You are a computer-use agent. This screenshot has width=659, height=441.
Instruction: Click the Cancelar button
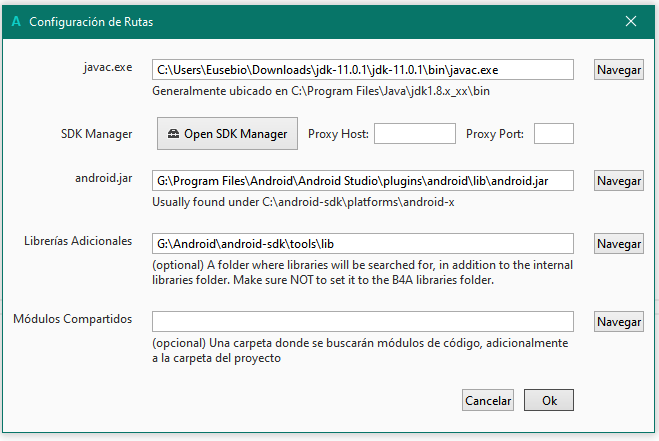(488, 400)
